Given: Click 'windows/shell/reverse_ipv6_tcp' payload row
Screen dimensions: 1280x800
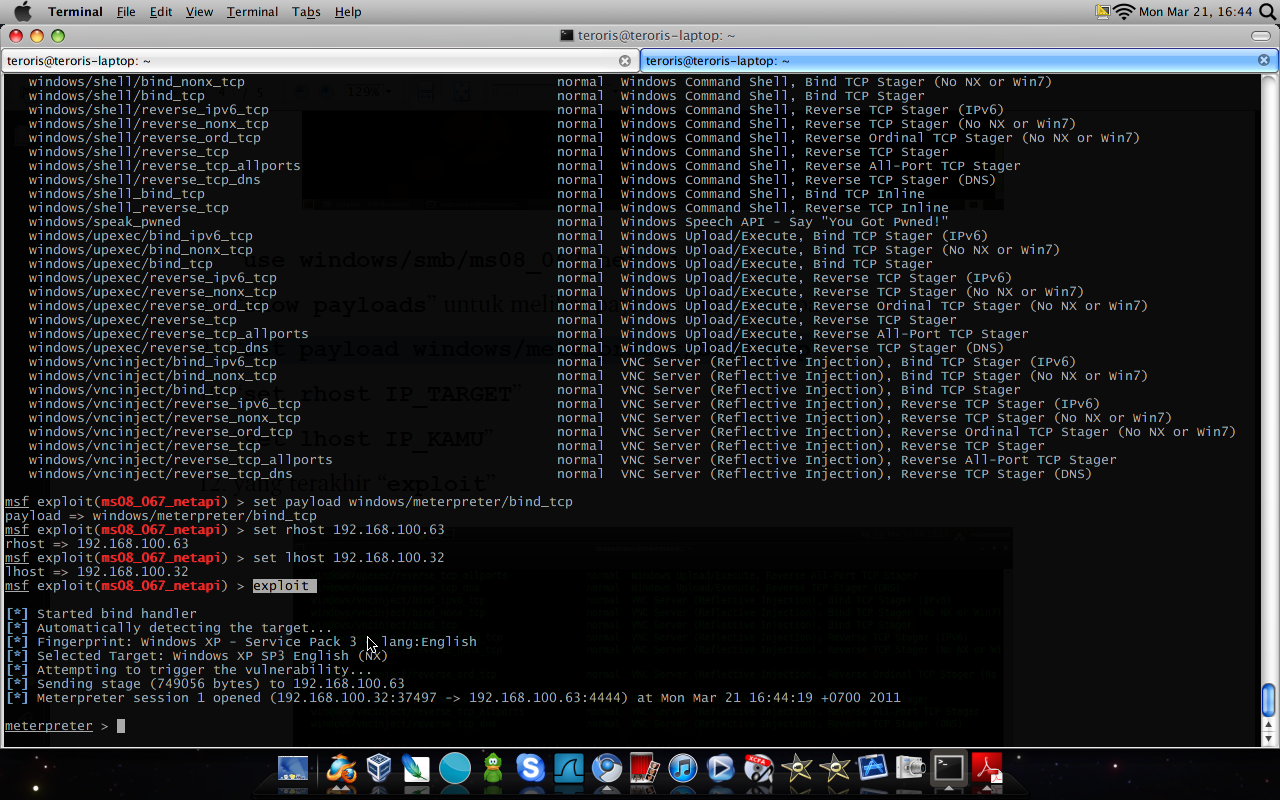Looking at the screenshot, I should [149, 110].
